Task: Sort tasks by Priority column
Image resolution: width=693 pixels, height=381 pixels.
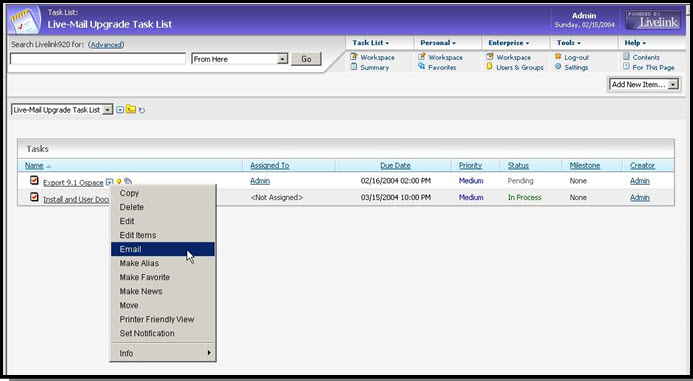Action: click(470, 165)
